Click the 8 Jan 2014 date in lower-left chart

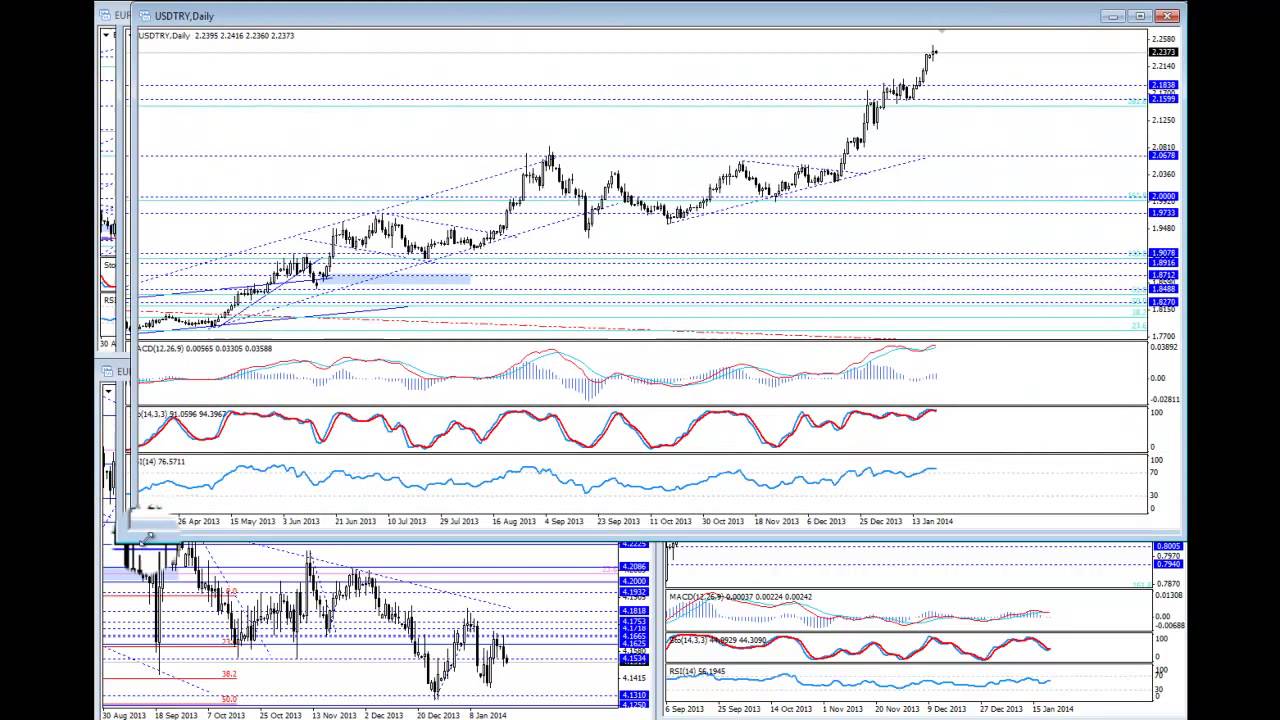coord(486,715)
